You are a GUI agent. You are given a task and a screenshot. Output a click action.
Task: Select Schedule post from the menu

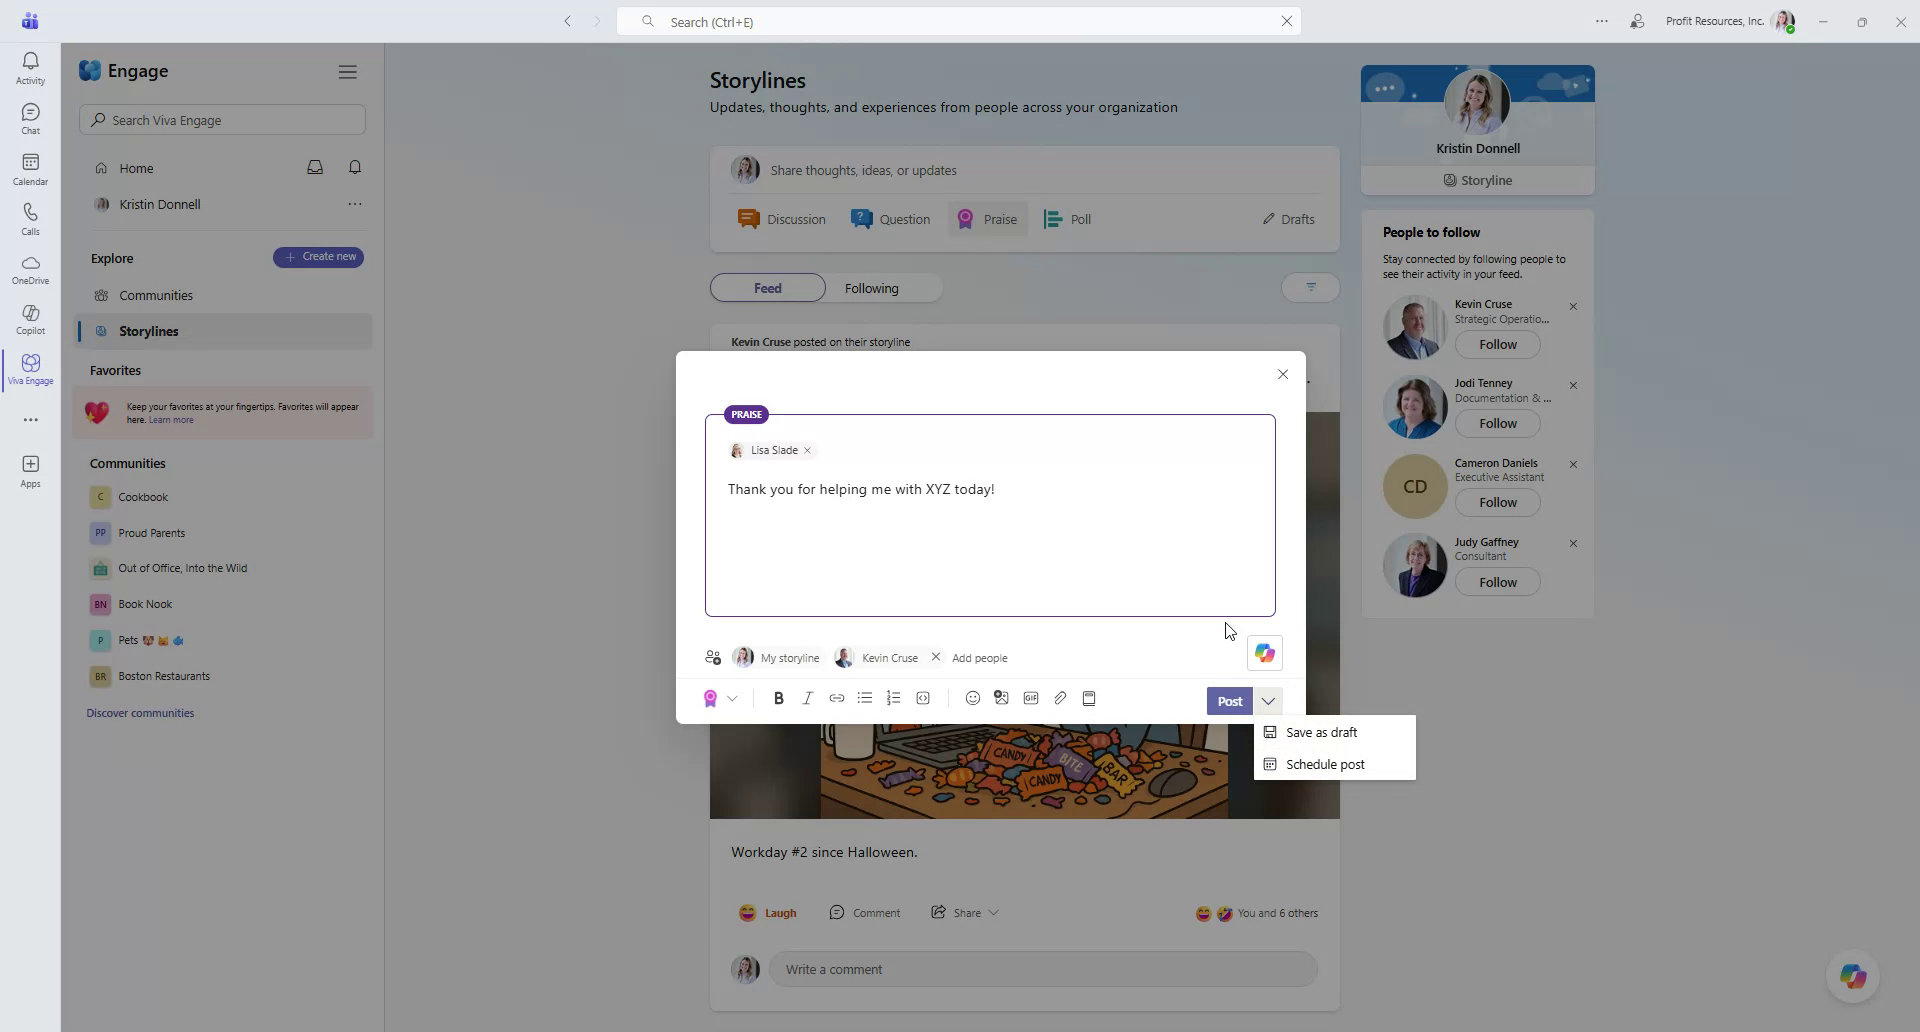[x=1325, y=764]
